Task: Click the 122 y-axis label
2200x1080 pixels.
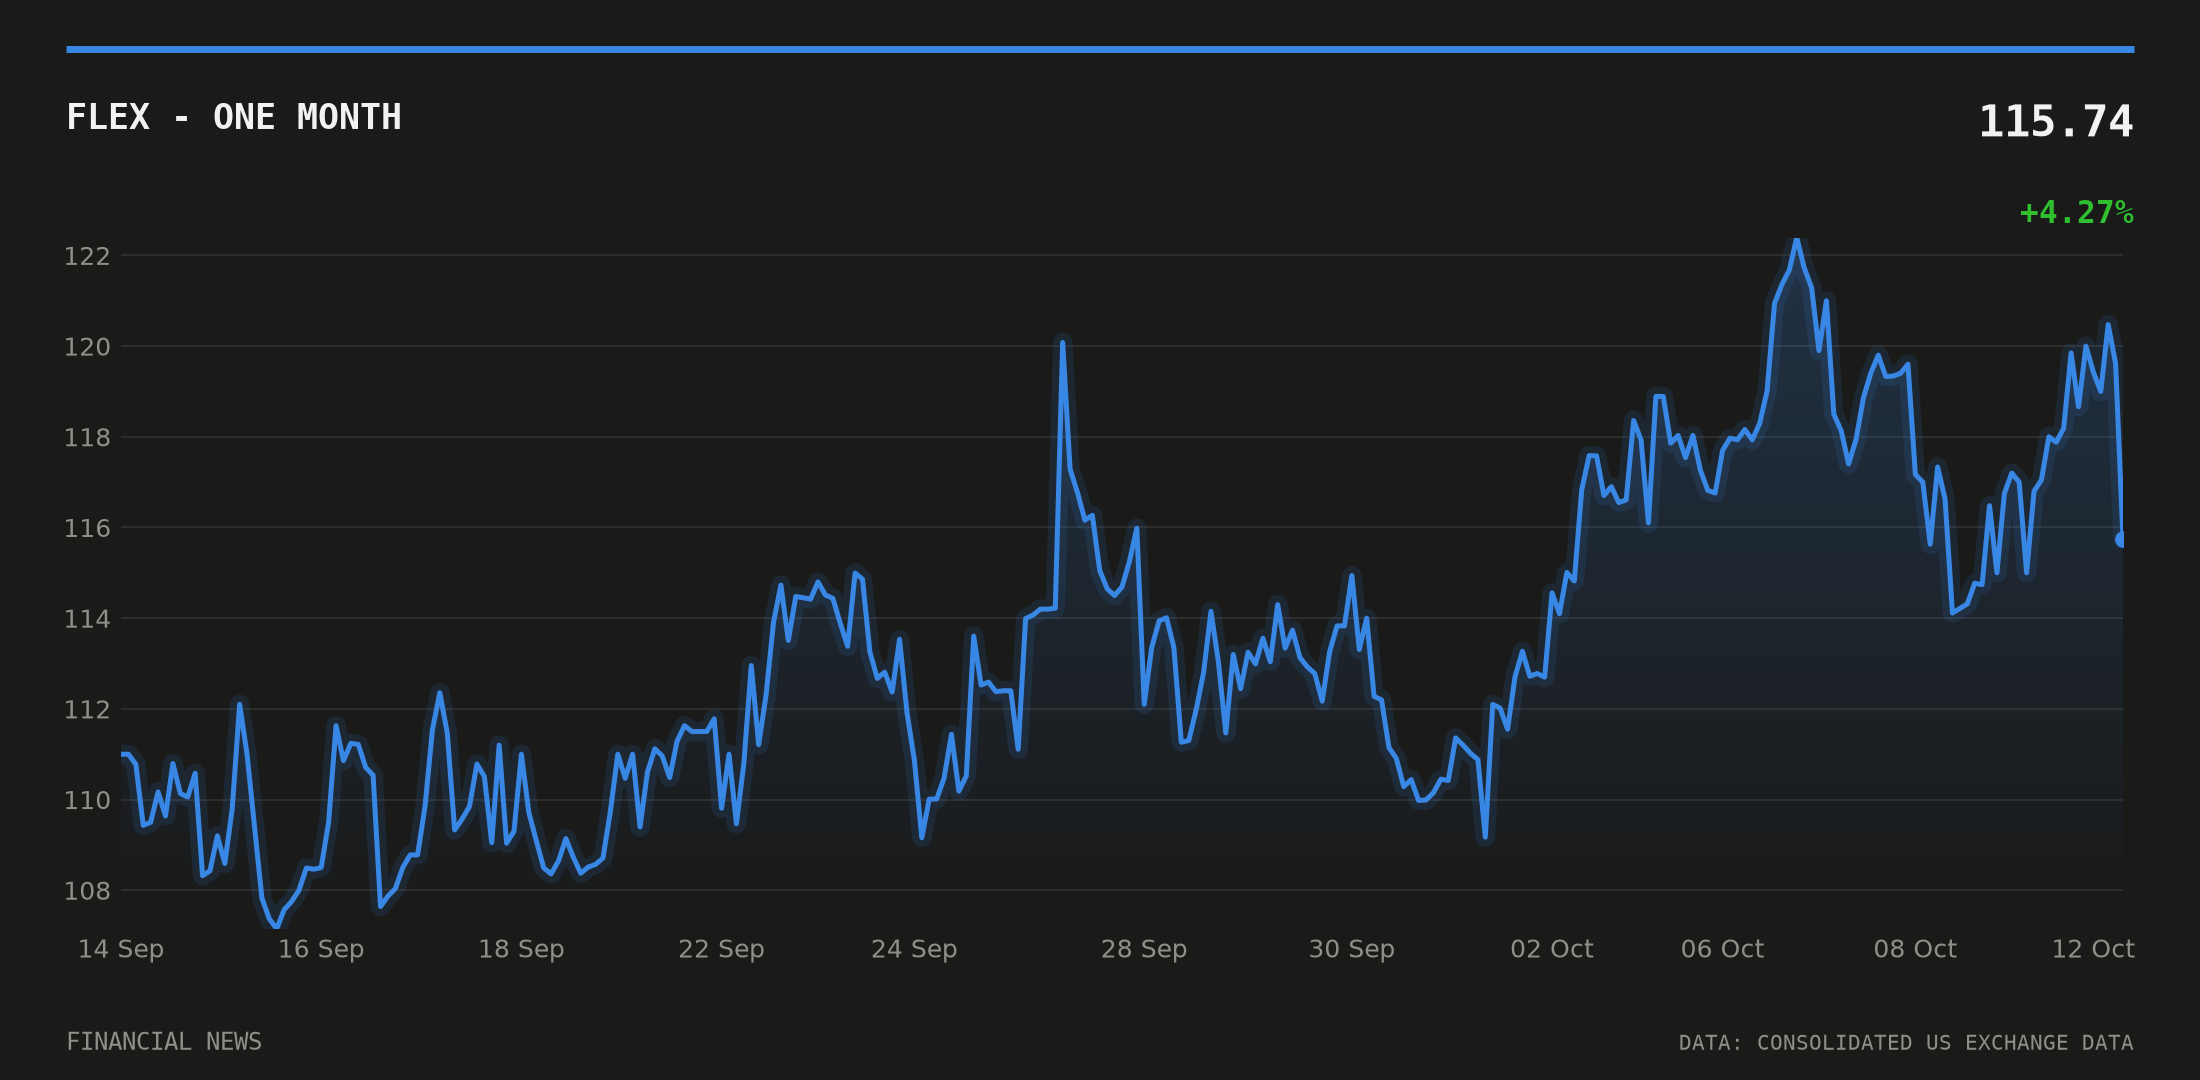Action: pos(87,257)
